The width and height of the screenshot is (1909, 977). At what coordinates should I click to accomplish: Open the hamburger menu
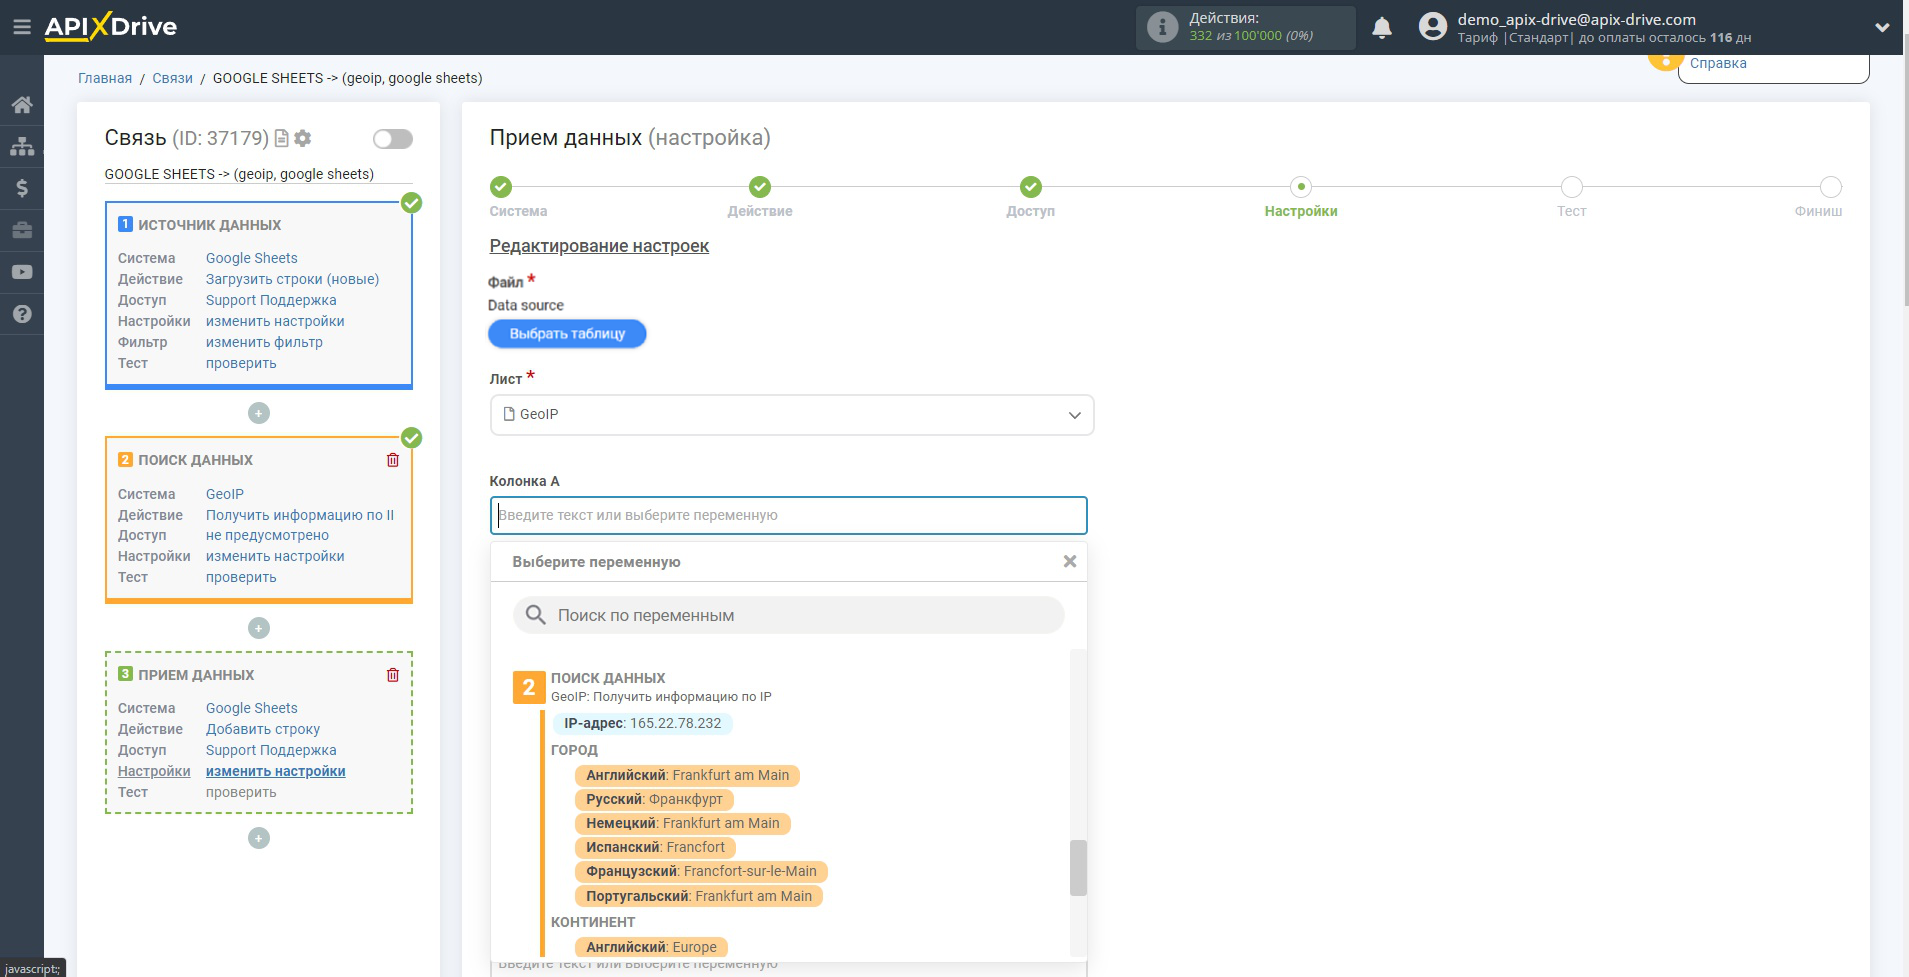[x=21, y=27]
